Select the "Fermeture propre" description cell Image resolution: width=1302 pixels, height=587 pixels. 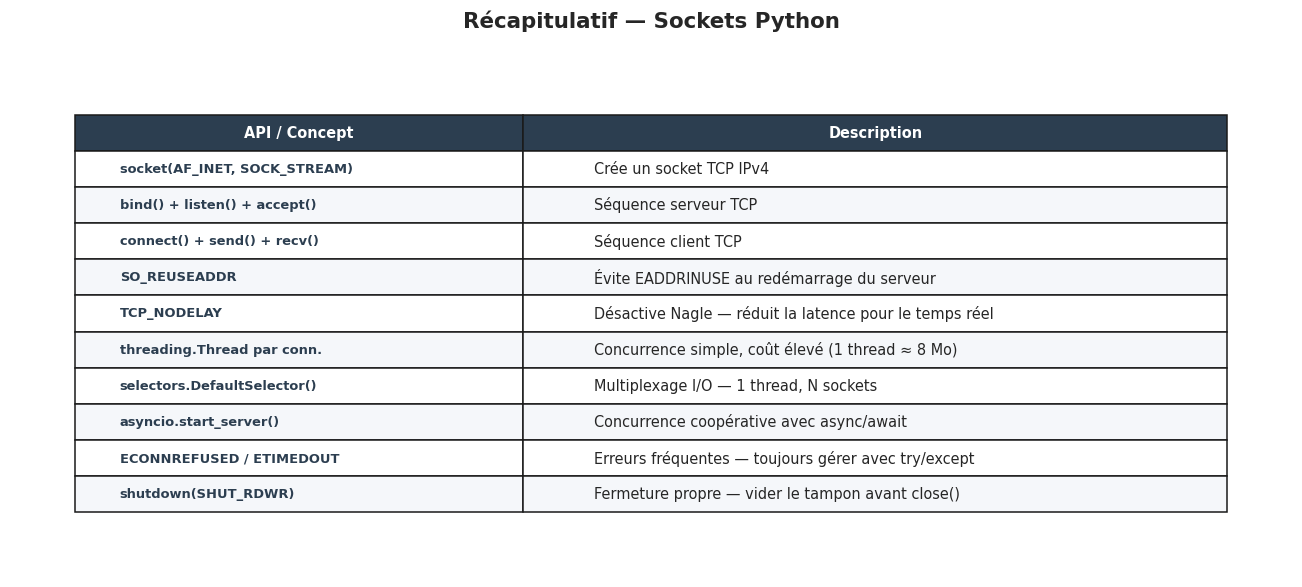(776, 494)
